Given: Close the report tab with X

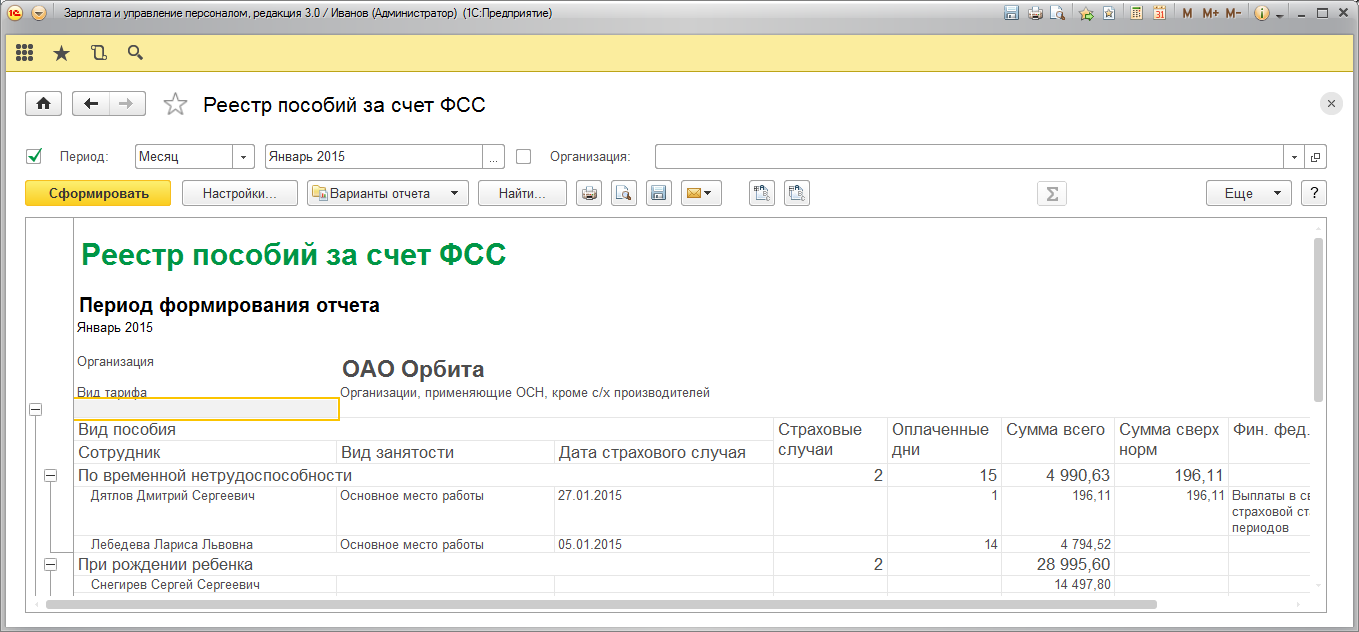Looking at the screenshot, I should pyautogui.click(x=1330, y=104).
